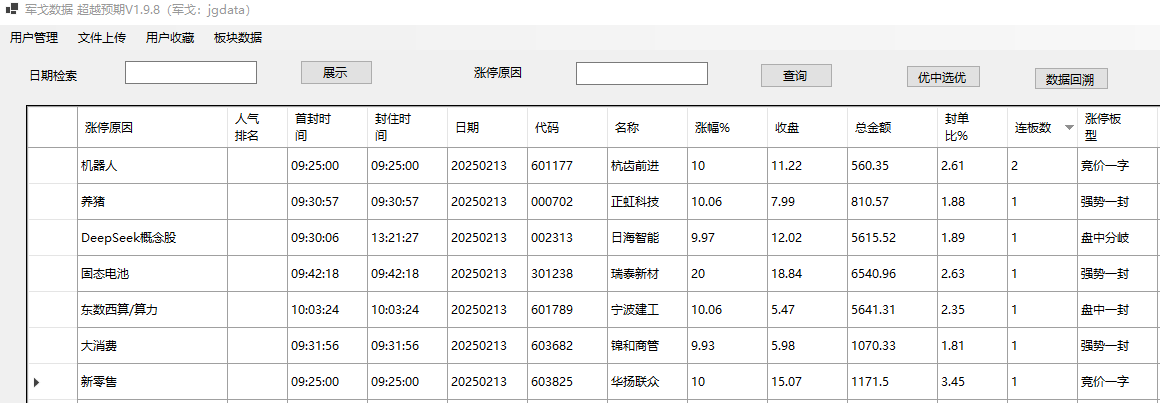Image resolution: width=1160 pixels, height=403 pixels.
Task: Click the 展示 button
Action: (x=336, y=72)
